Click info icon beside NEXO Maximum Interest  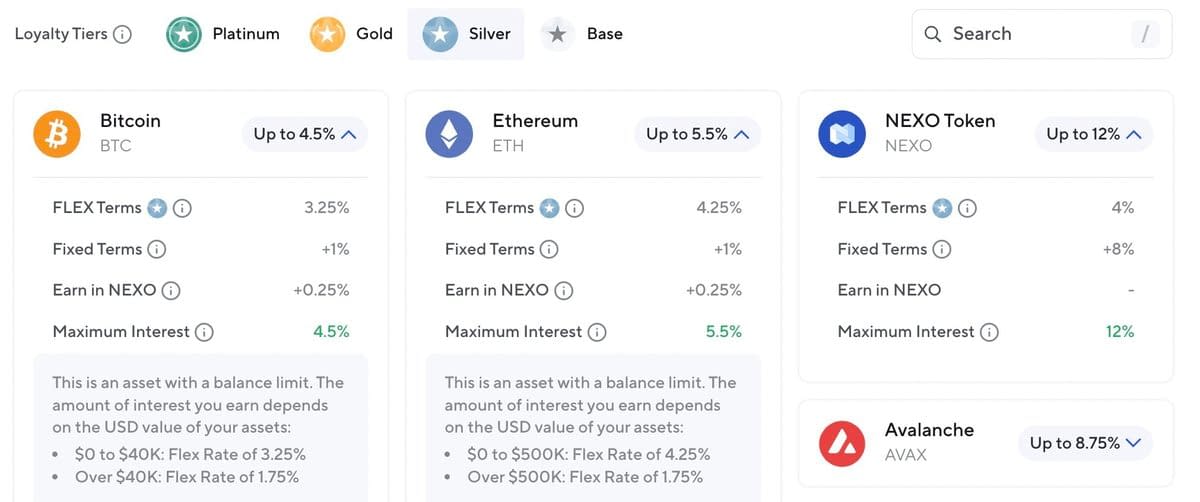click(989, 332)
